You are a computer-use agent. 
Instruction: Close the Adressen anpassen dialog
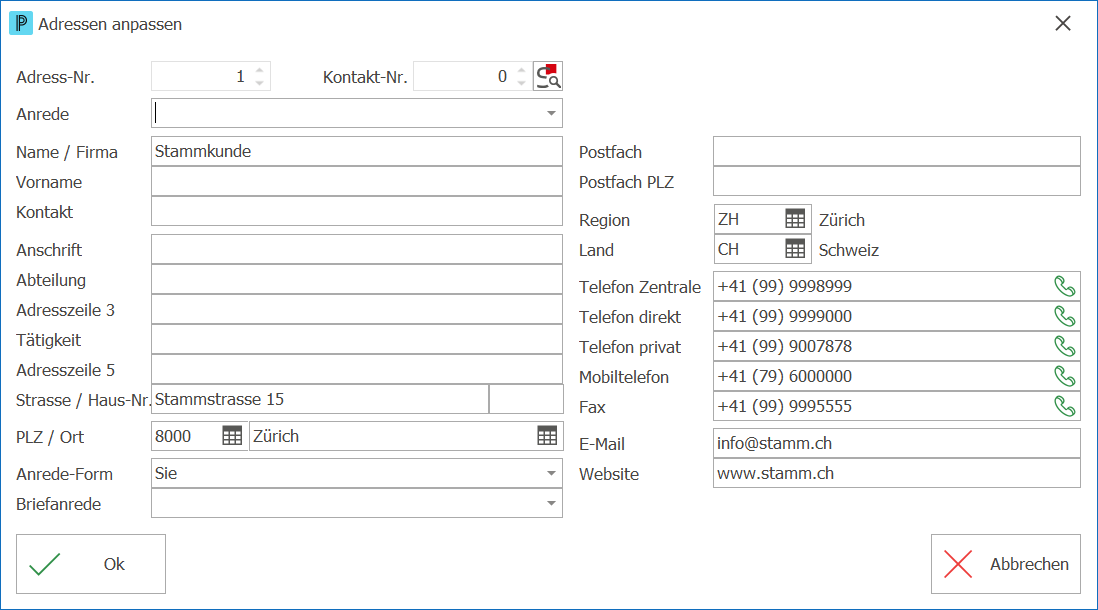point(1062,23)
